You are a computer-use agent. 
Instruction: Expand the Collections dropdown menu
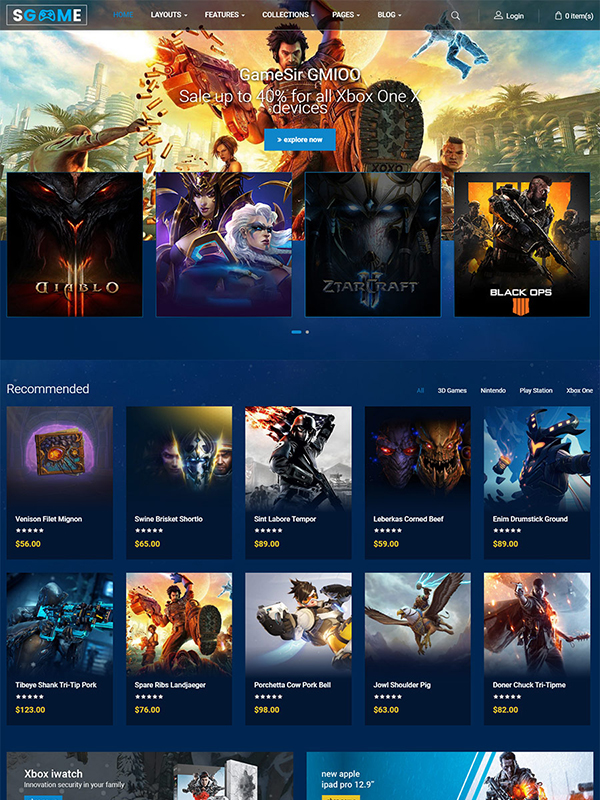(x=287, y=16)
